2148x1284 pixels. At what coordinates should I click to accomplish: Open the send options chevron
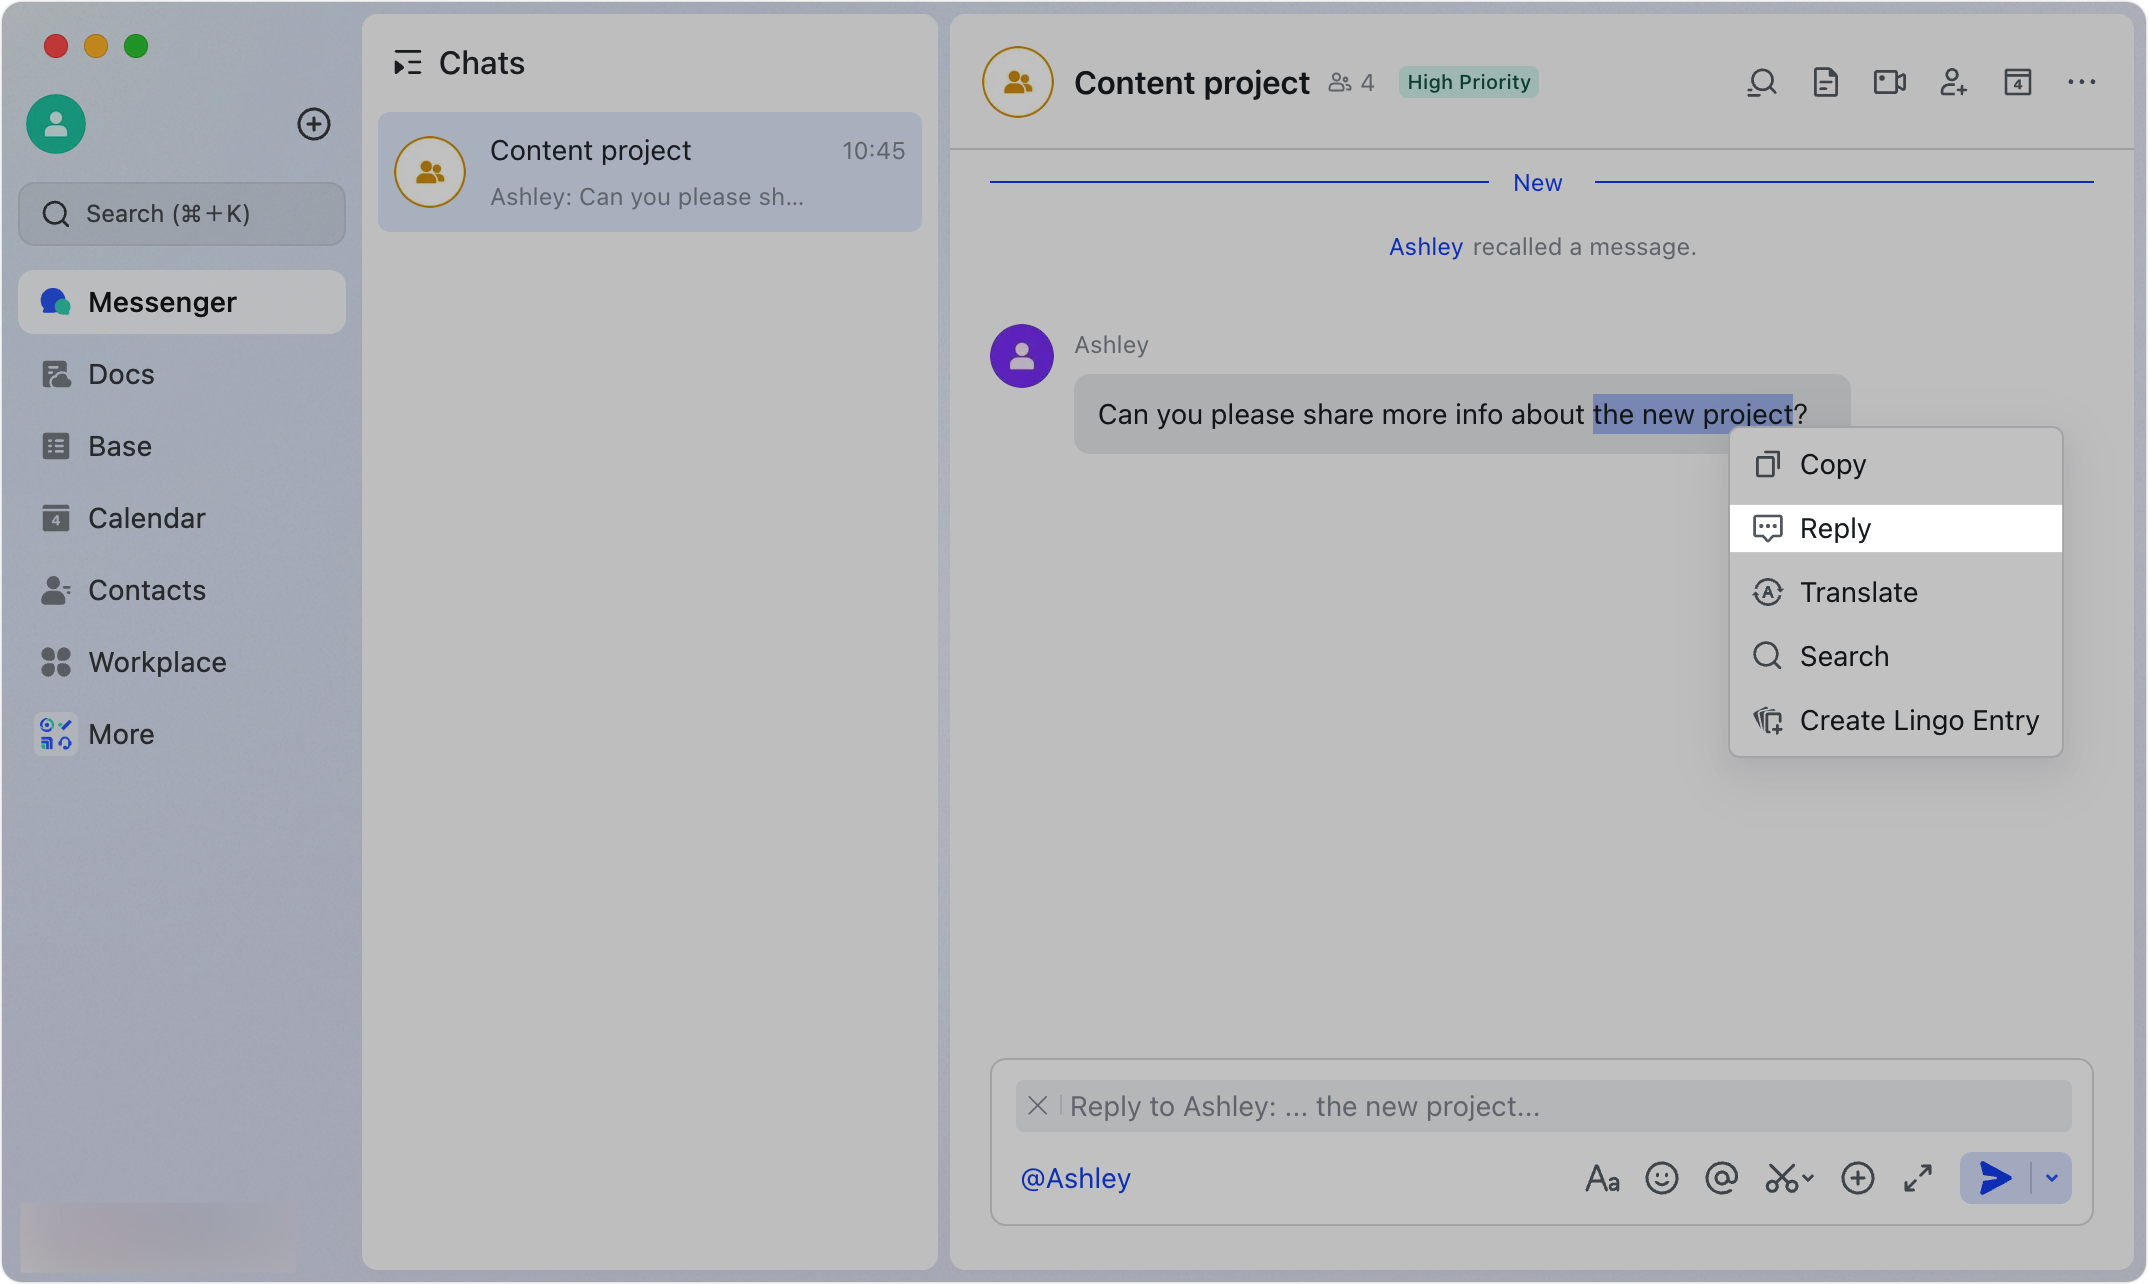click(2052, 1178)
